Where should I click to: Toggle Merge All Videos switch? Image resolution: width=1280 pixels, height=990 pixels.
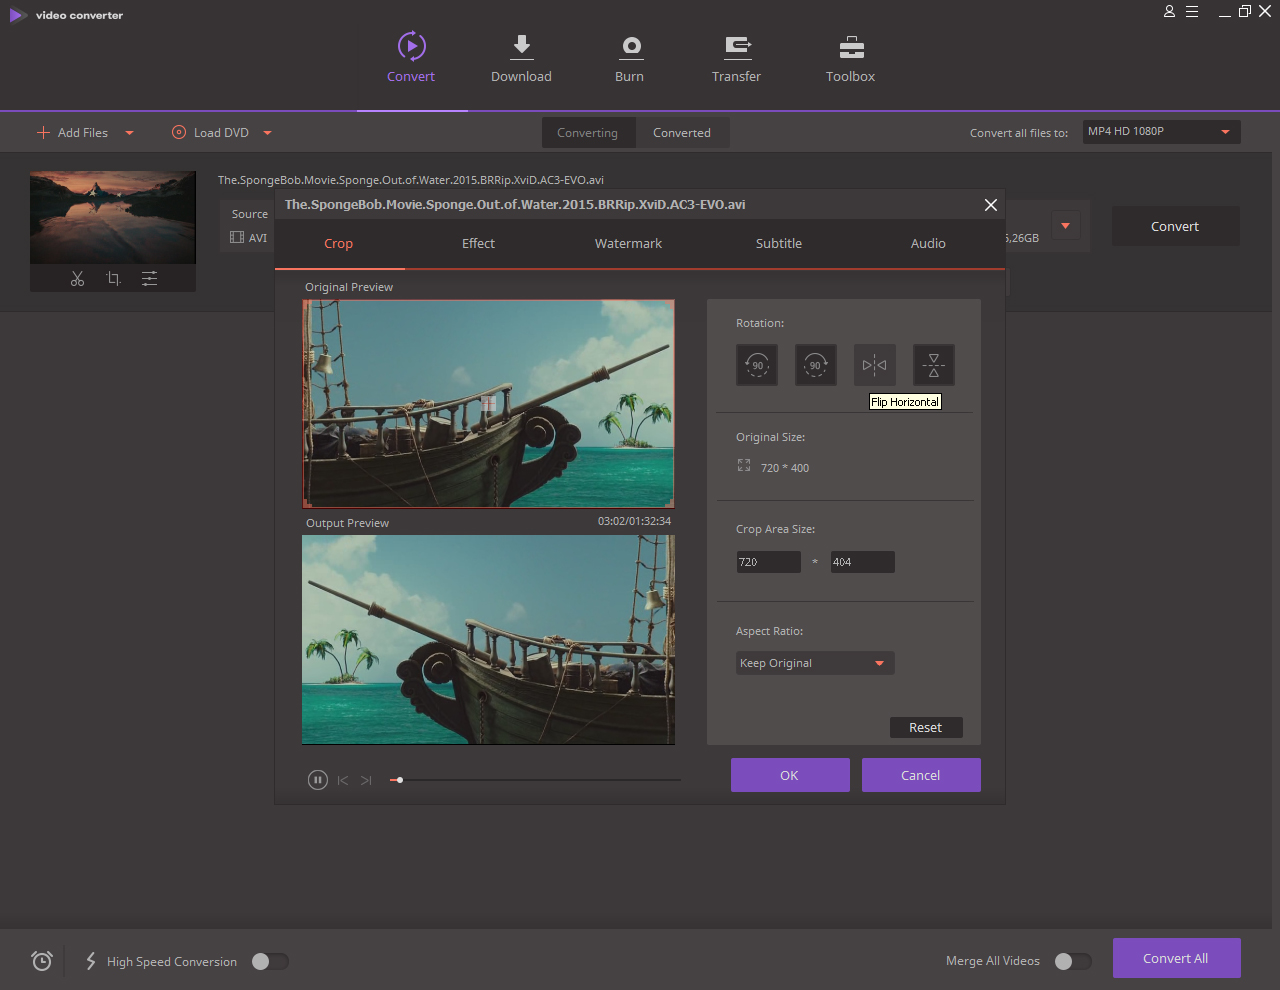click(1073, 961)
